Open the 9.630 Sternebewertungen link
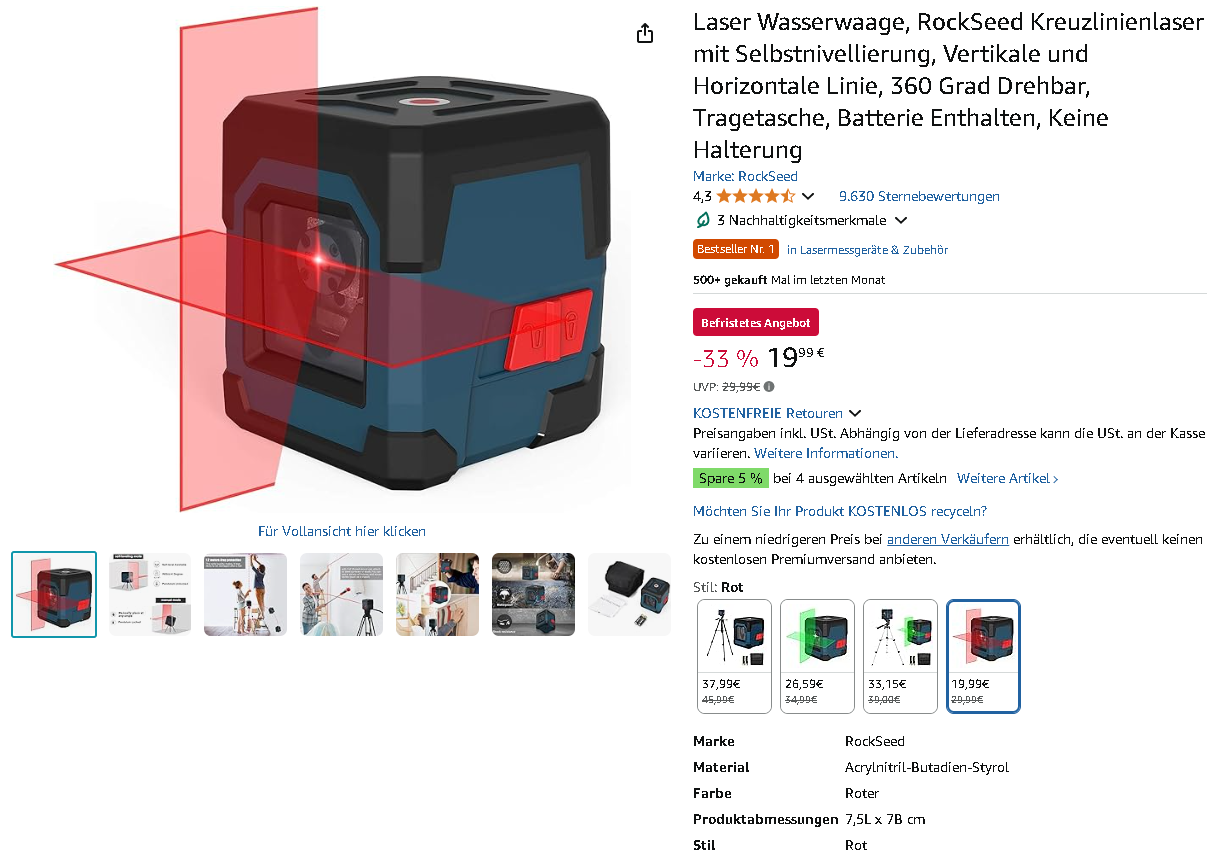This screenshot has height=858, width=1216. [x=919, y=196]
